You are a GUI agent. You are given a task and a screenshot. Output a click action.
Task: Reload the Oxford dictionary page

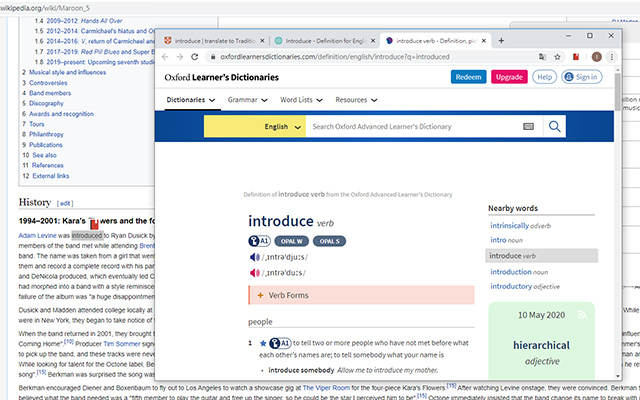(195, 57)
